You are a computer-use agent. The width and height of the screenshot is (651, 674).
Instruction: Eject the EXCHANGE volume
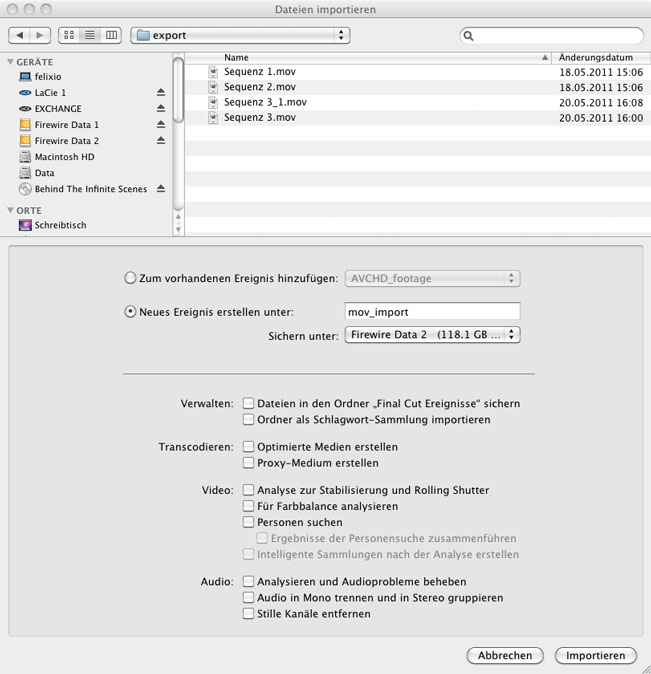161,108
